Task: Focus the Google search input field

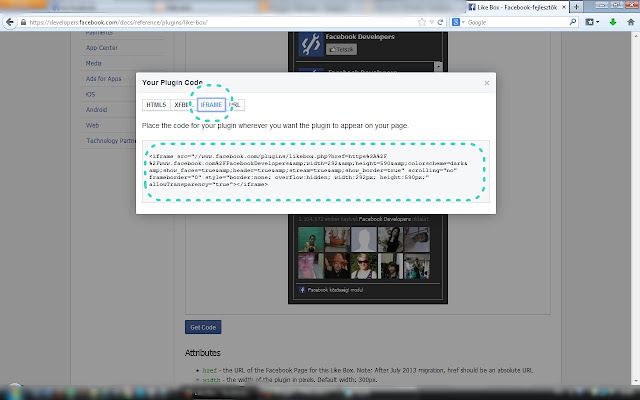Action: click(516, 22)
